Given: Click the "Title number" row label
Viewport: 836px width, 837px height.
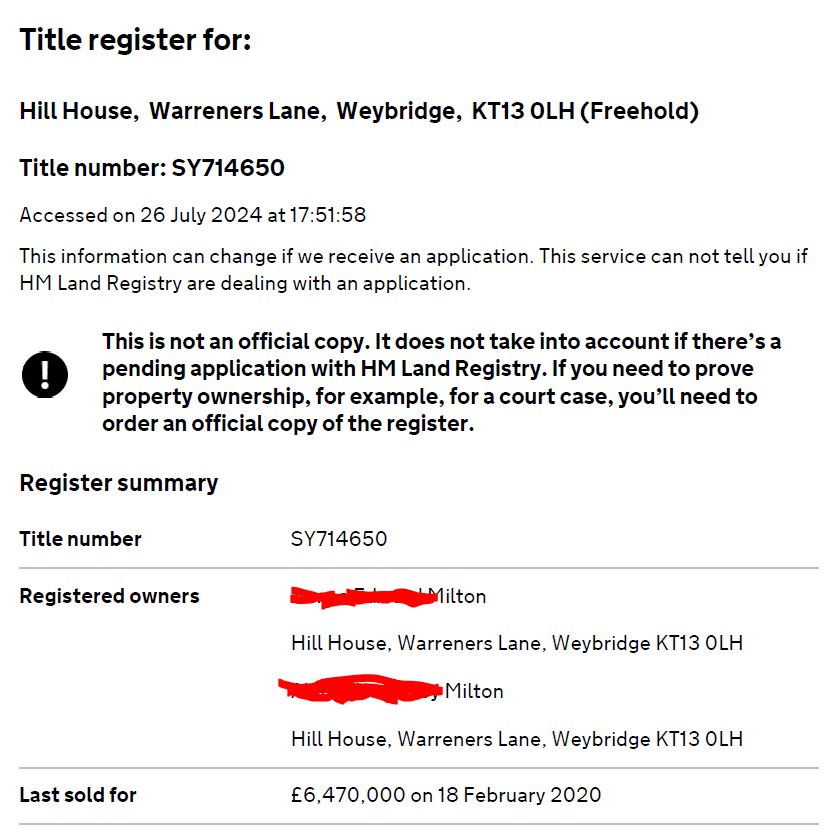Looking at the screenshot, I should [80, 539].
